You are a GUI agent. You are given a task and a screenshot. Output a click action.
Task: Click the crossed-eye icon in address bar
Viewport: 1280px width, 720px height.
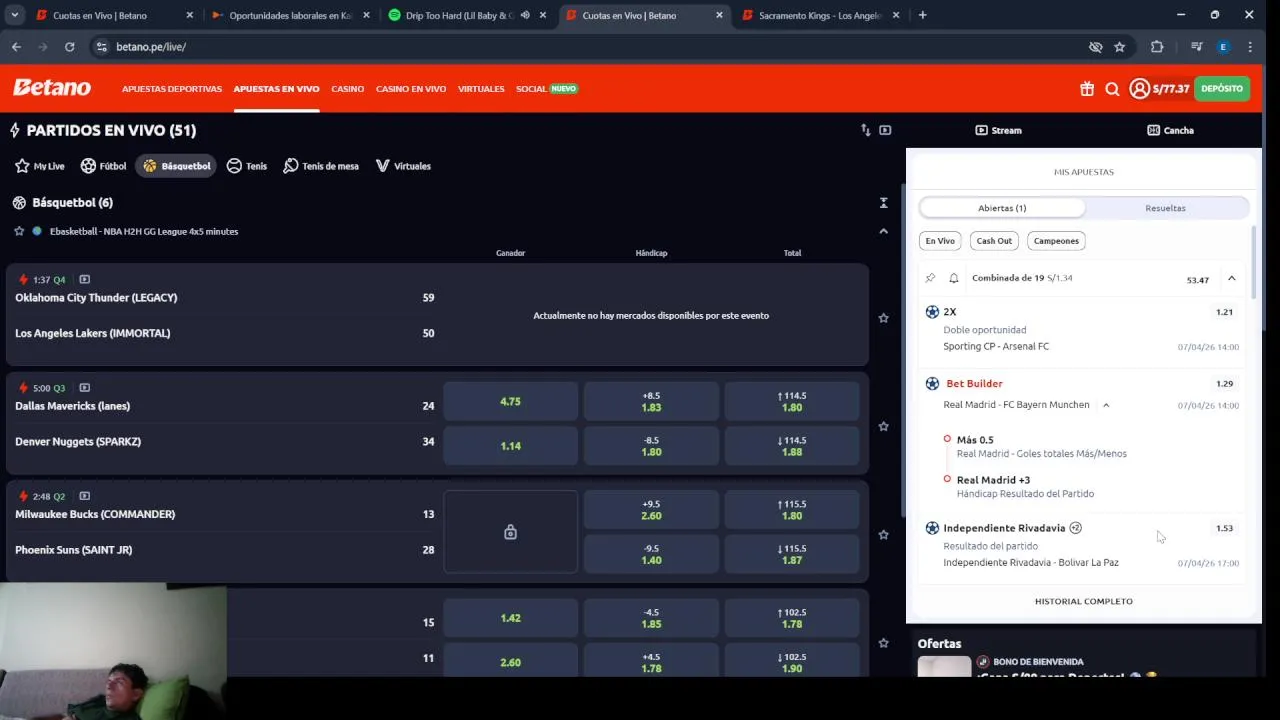tap(1095, 46)
